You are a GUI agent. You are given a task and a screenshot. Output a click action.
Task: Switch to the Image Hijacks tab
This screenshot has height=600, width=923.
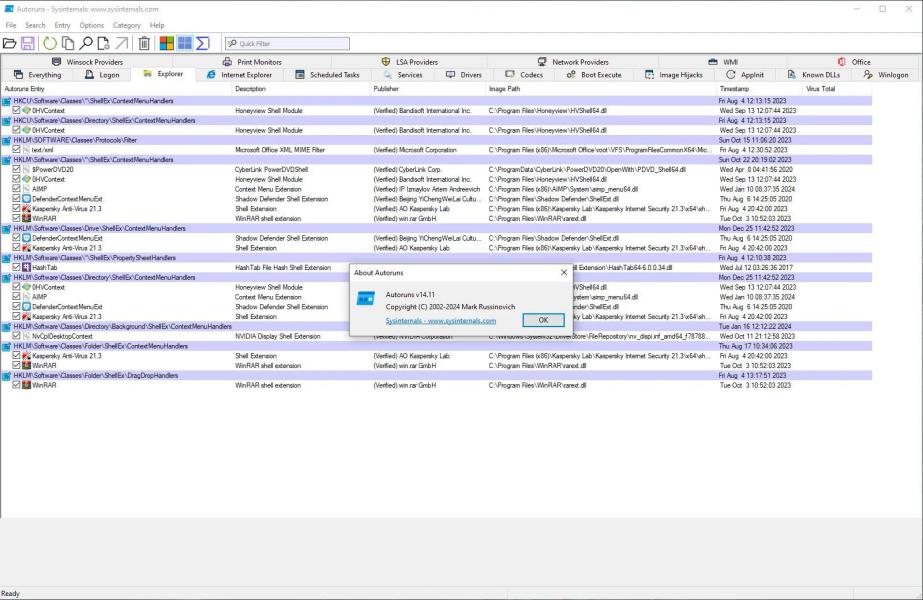pos(673,75)
